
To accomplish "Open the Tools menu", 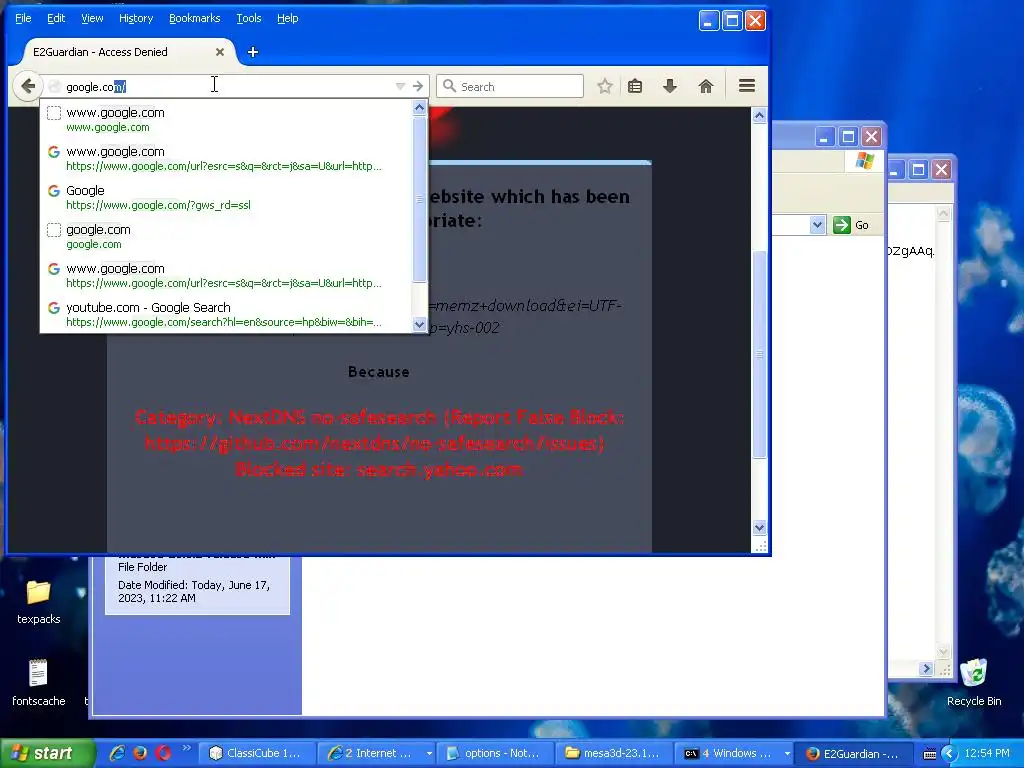I will (x=248, y=18).
